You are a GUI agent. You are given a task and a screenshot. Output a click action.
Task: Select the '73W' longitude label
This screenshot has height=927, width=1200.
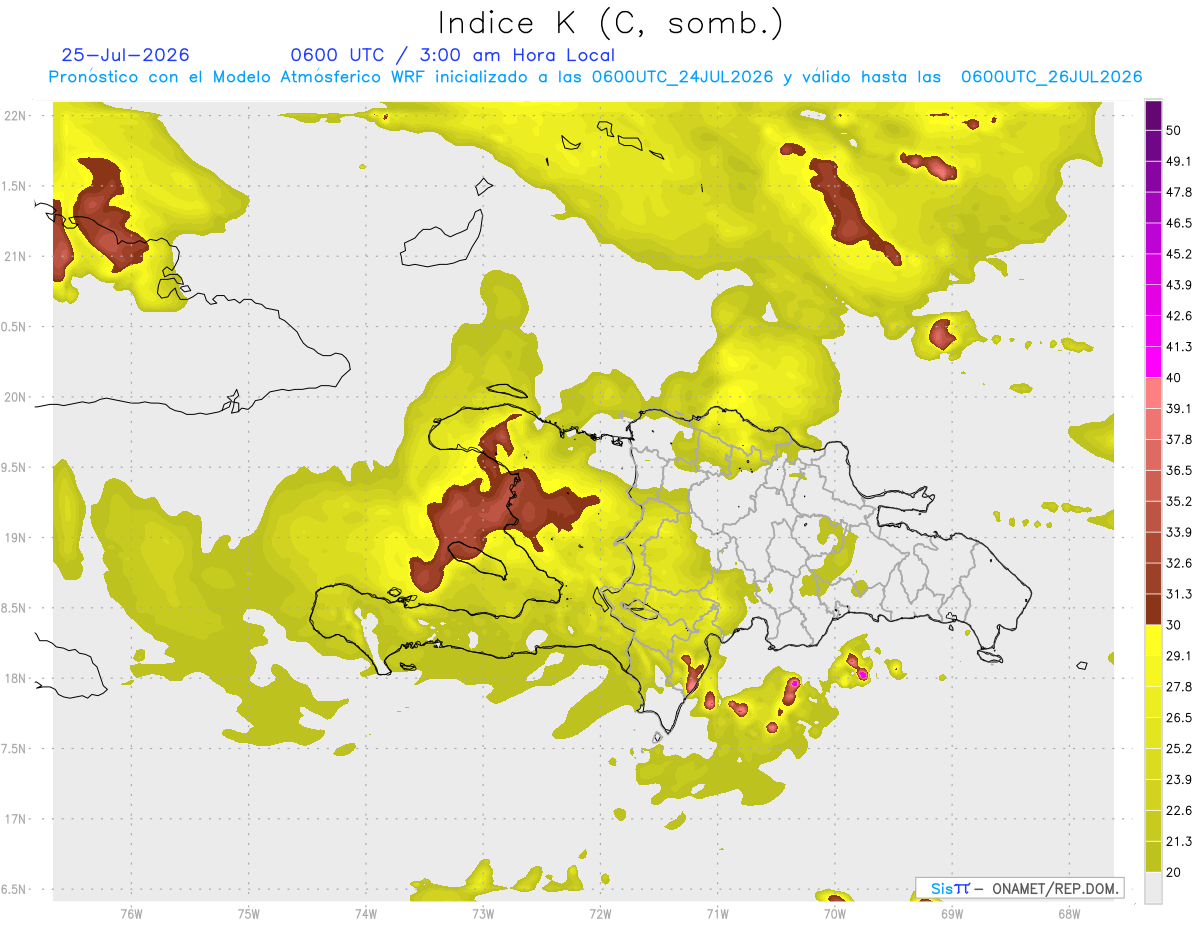click(483, 913)
